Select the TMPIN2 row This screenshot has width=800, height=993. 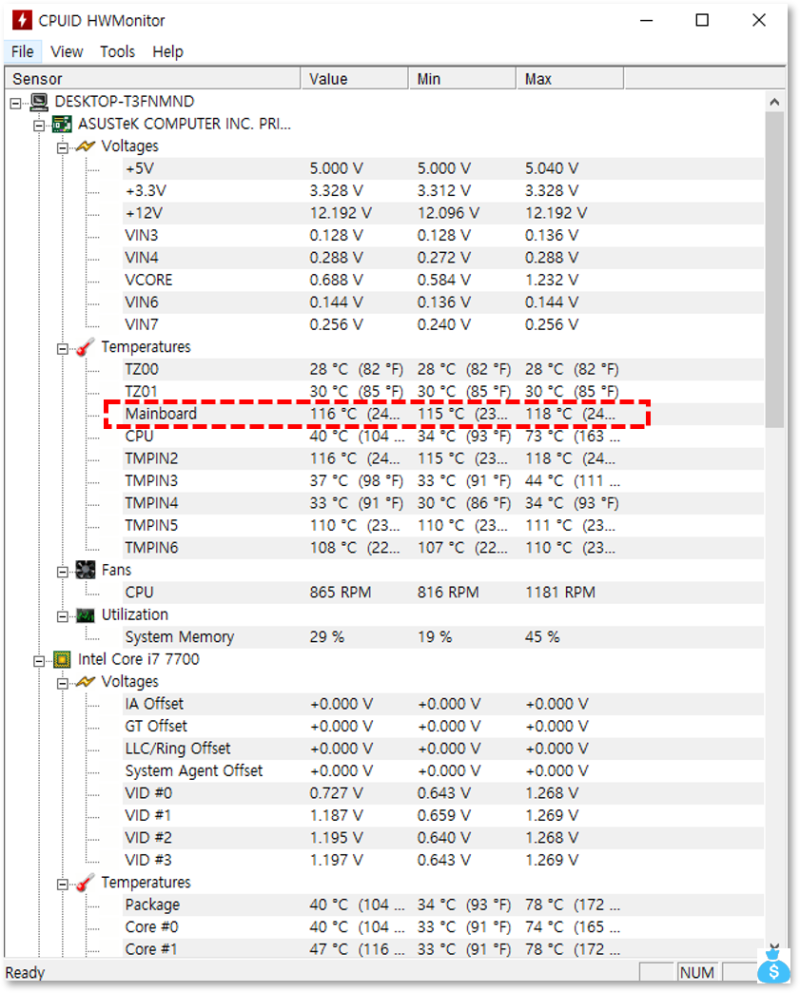click(443, 459)
